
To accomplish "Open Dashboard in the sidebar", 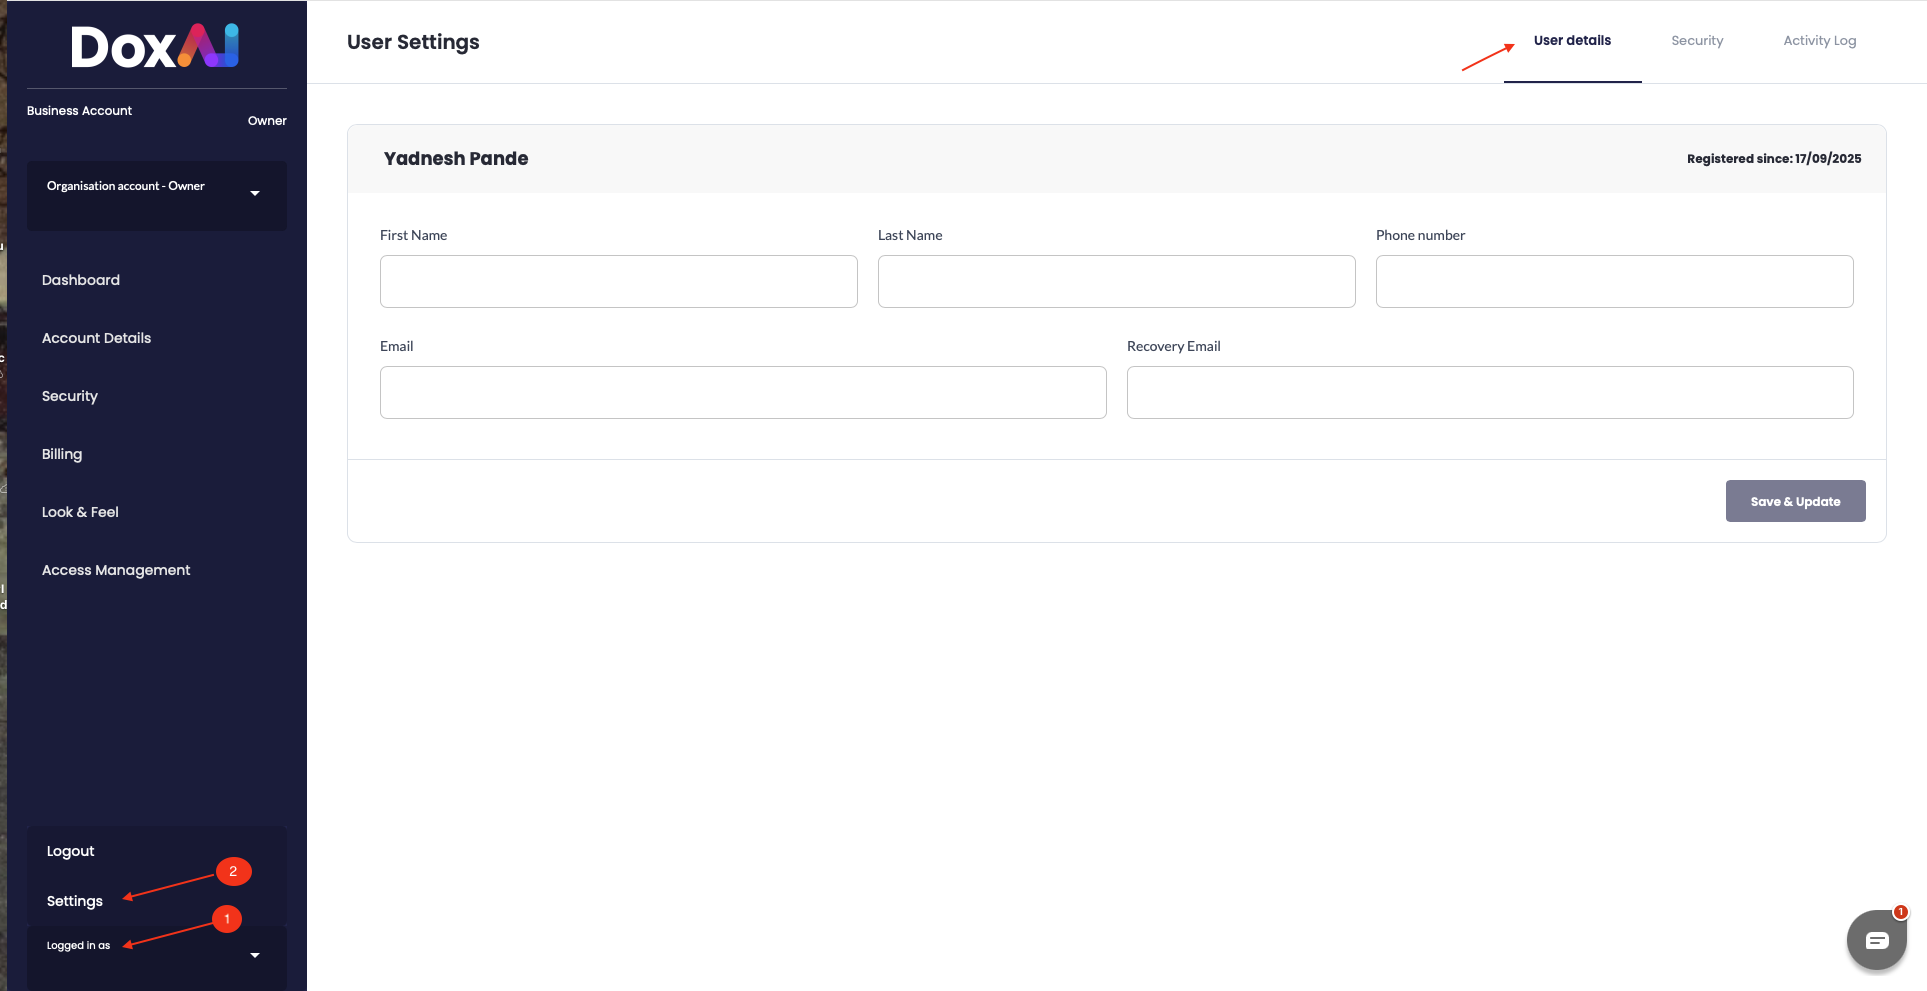I will pos(81,280).
